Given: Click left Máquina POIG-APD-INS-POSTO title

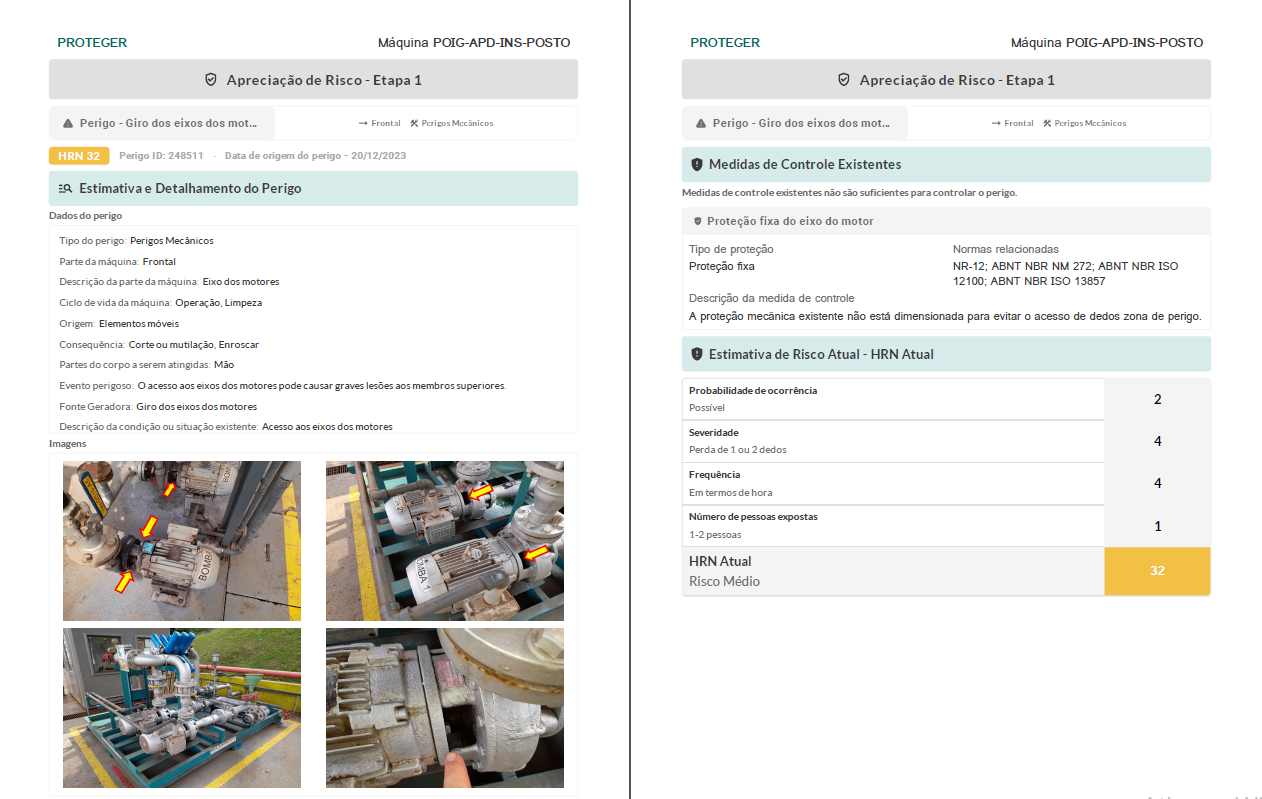Looking at the screenshot, I should point(474,43).
